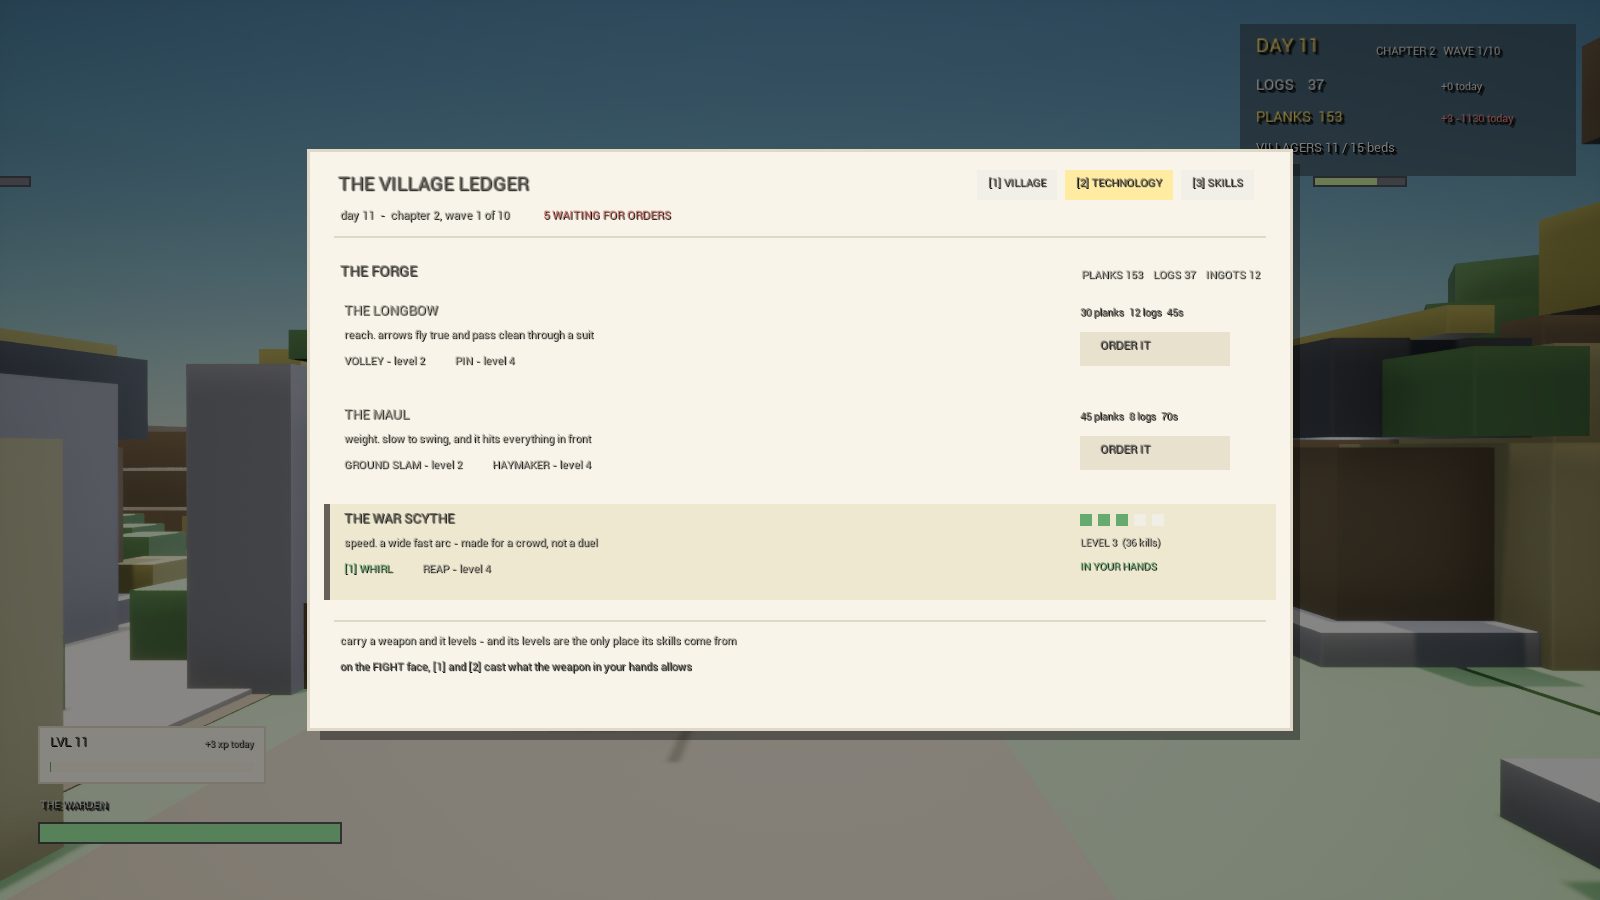Click 'CHAPTER 2 WAVE 1/10' in the HUD

click(1438, 52)
